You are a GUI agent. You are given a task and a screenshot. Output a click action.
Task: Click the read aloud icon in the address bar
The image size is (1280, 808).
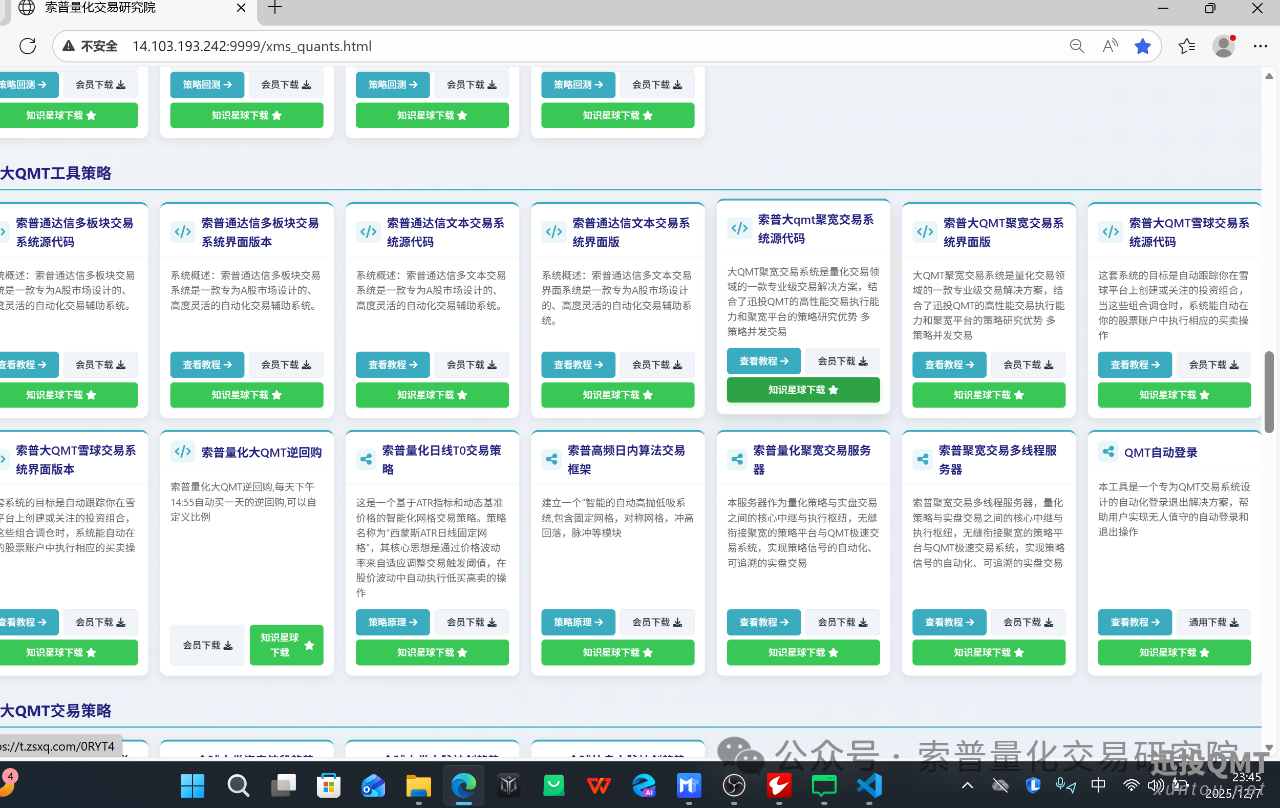(x=1110, y=46)
